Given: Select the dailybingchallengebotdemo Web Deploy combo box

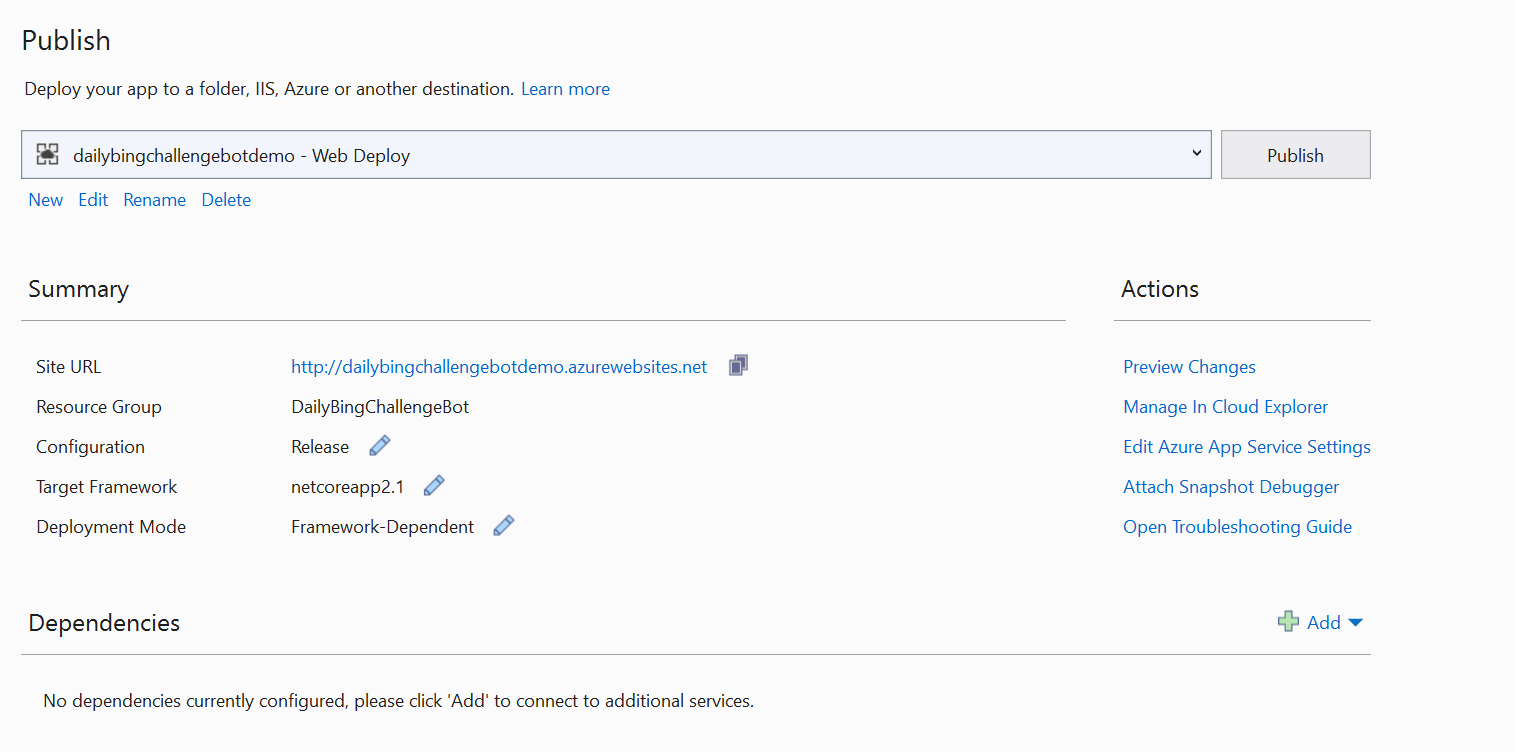Looking at the screenshot, I should pos(615,155).
